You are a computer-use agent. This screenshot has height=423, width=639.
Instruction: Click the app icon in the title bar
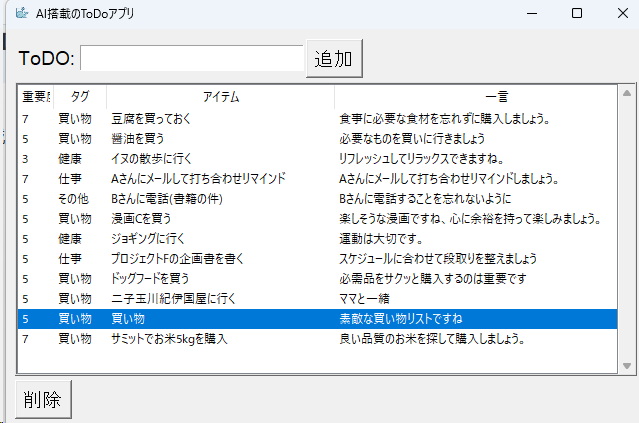(21, 14)
